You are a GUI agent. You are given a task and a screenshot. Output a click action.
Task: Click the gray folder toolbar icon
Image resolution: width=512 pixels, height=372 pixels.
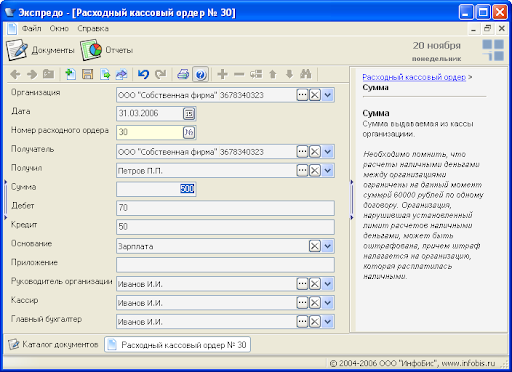coord(49,74)
